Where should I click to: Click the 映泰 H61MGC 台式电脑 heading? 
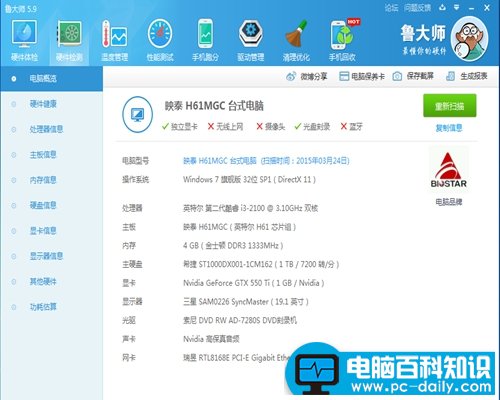[x=214, y=106]
